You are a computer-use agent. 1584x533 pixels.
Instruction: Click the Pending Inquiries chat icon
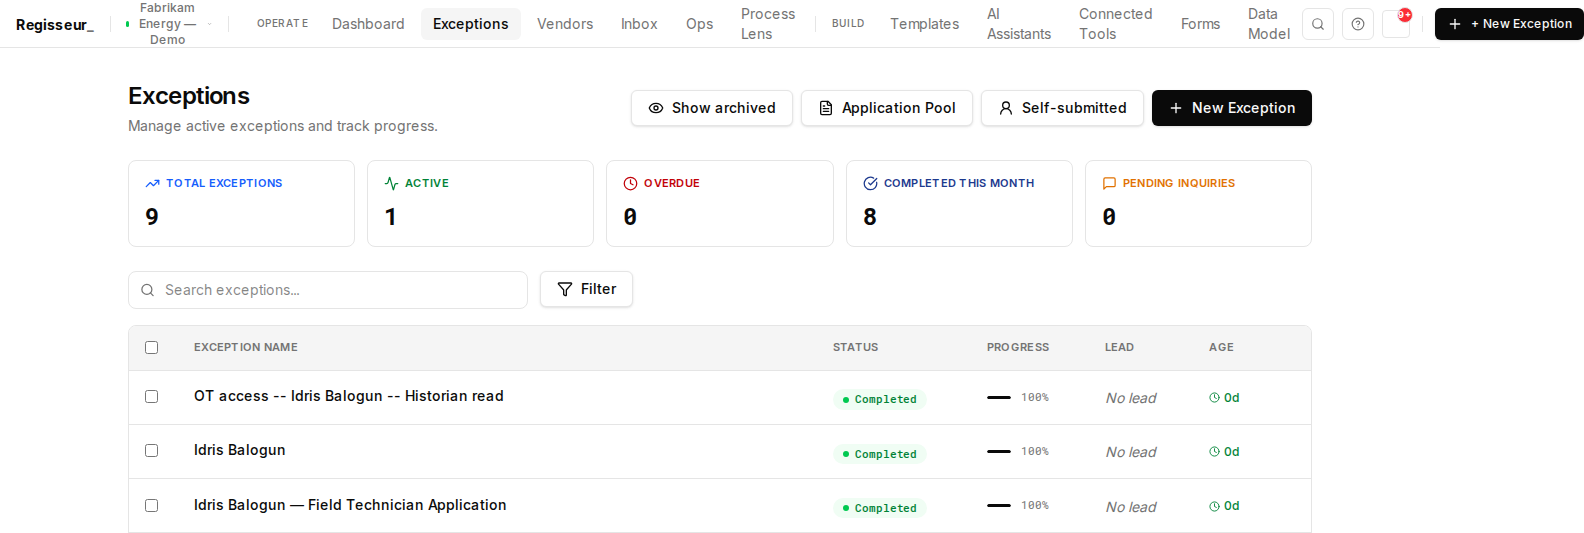coord(1109,184)
